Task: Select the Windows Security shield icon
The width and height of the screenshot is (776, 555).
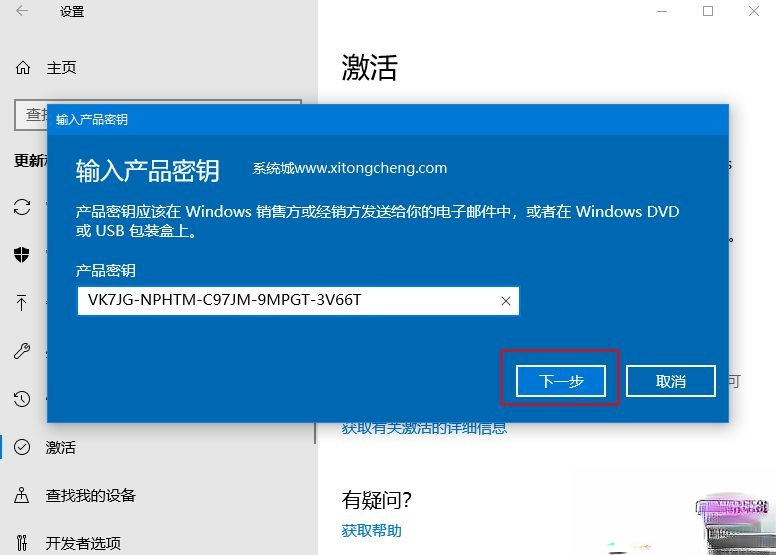Action: tap(22, 255)
